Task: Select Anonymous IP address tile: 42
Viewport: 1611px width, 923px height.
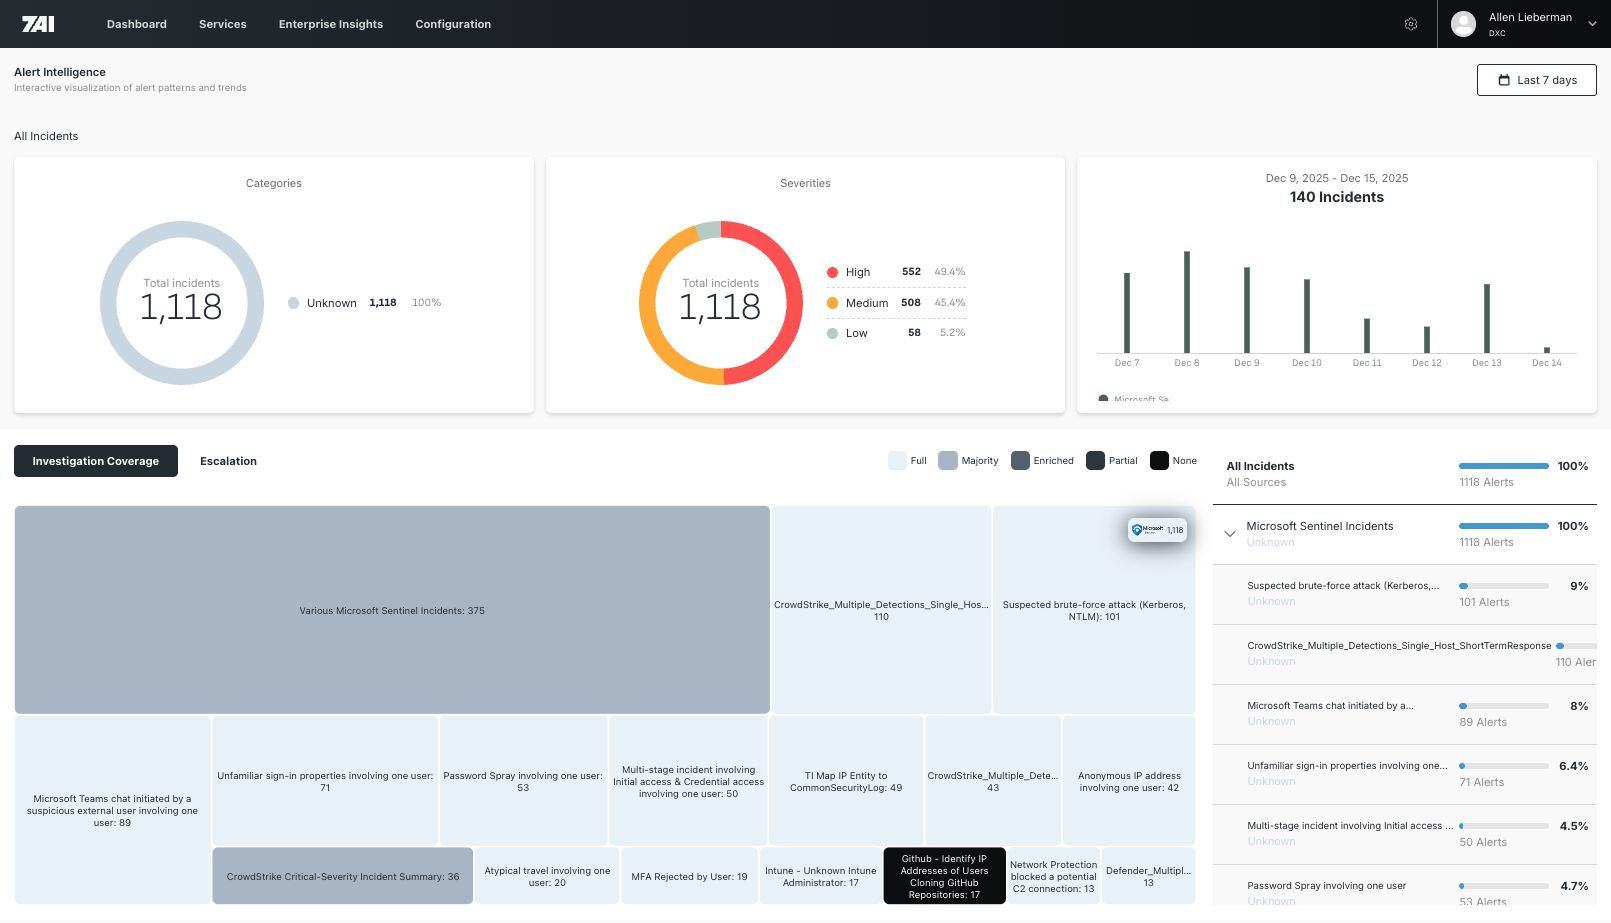Action: (1129, 780)
